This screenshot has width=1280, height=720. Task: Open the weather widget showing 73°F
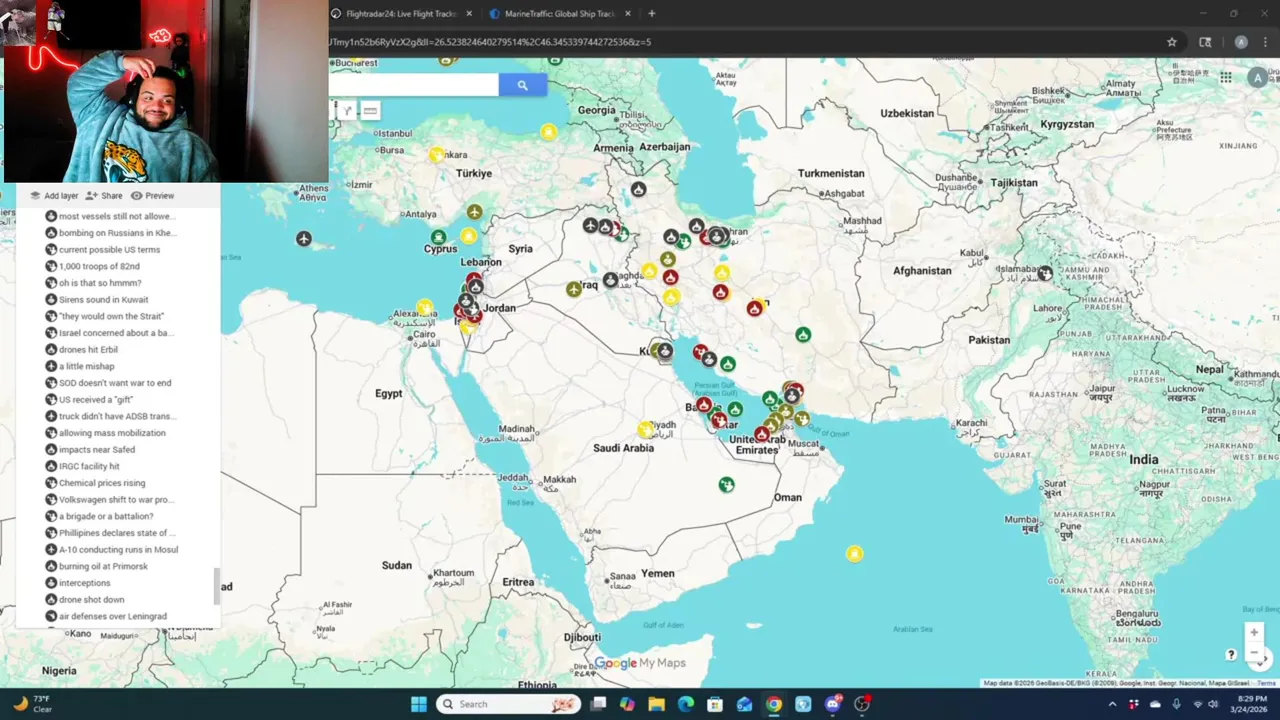tap(32, 704)
